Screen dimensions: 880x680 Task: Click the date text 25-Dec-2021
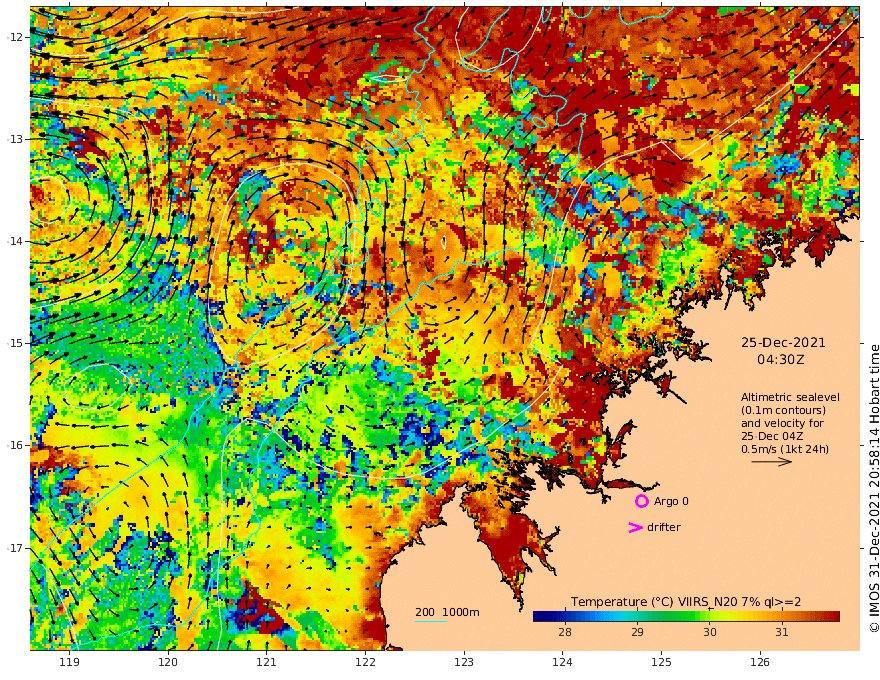[x=783, y=342]
